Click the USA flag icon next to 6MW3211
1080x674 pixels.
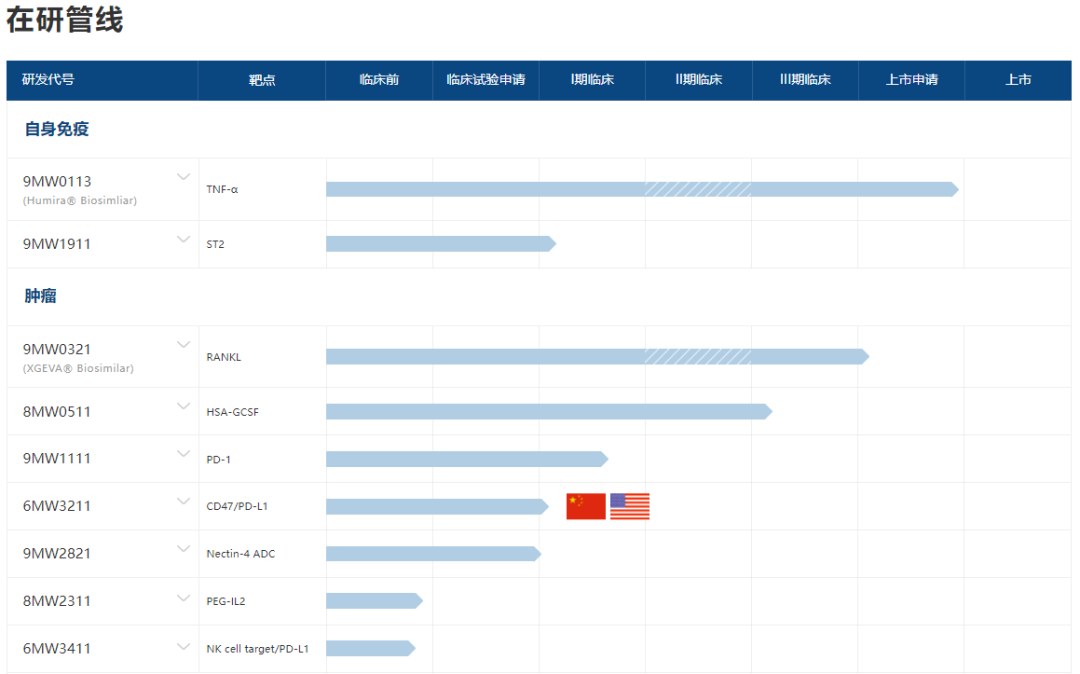coord(630,506)
